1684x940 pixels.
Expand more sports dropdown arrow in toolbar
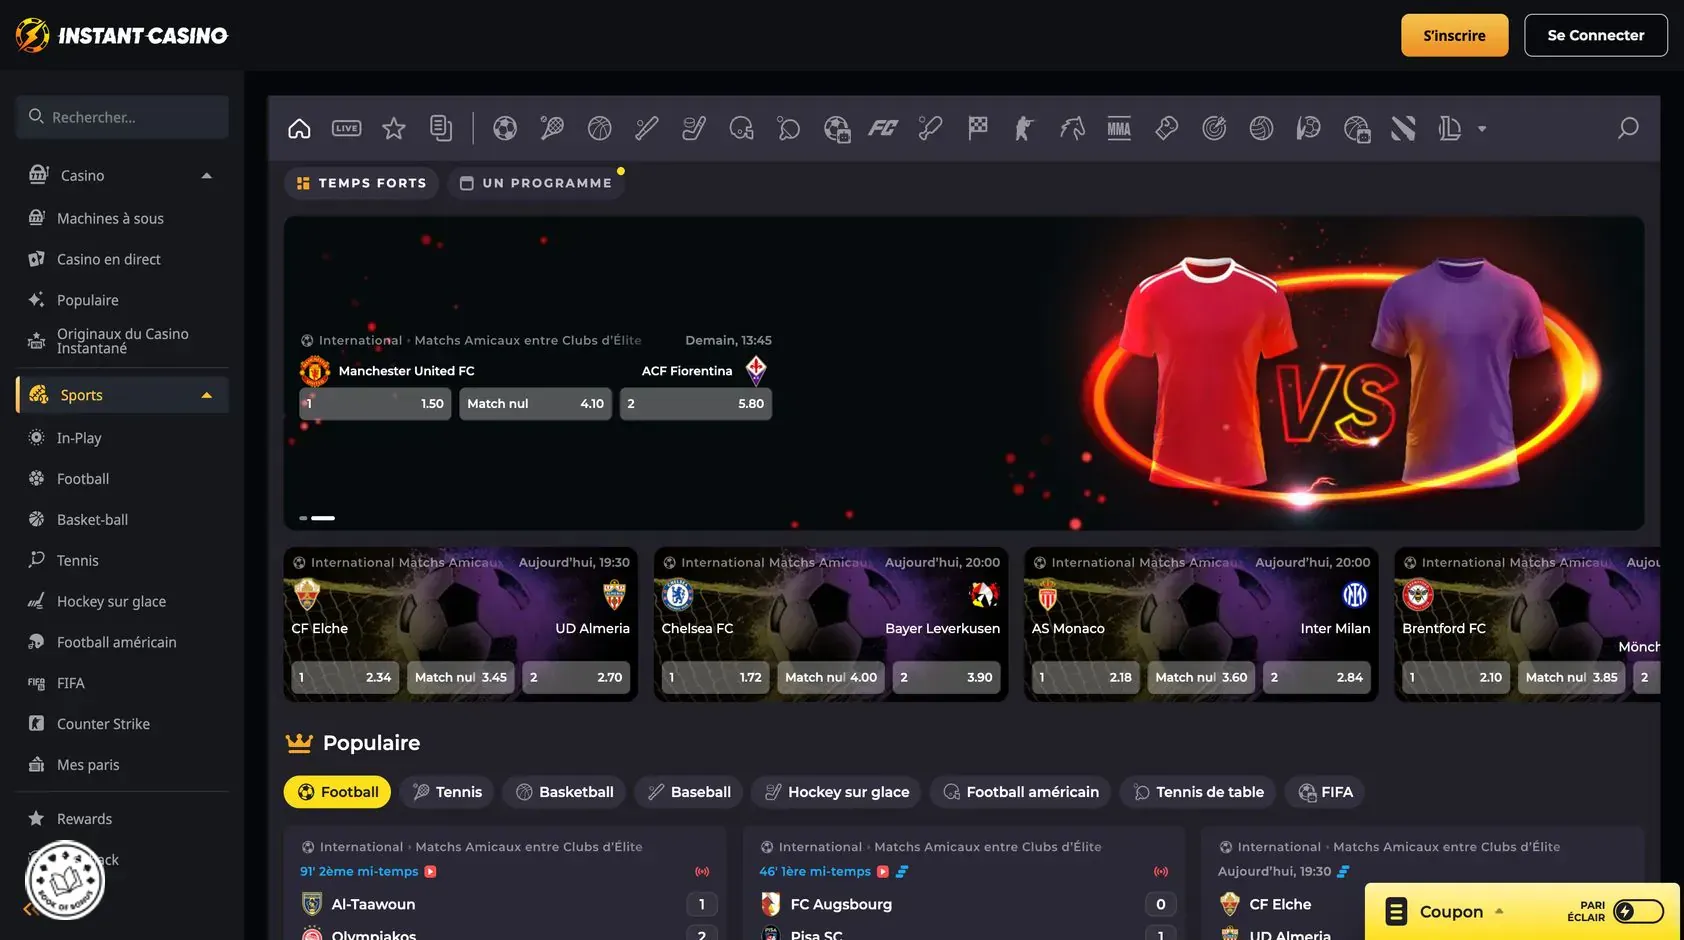pyautogui.click(x=1482, y=129)
